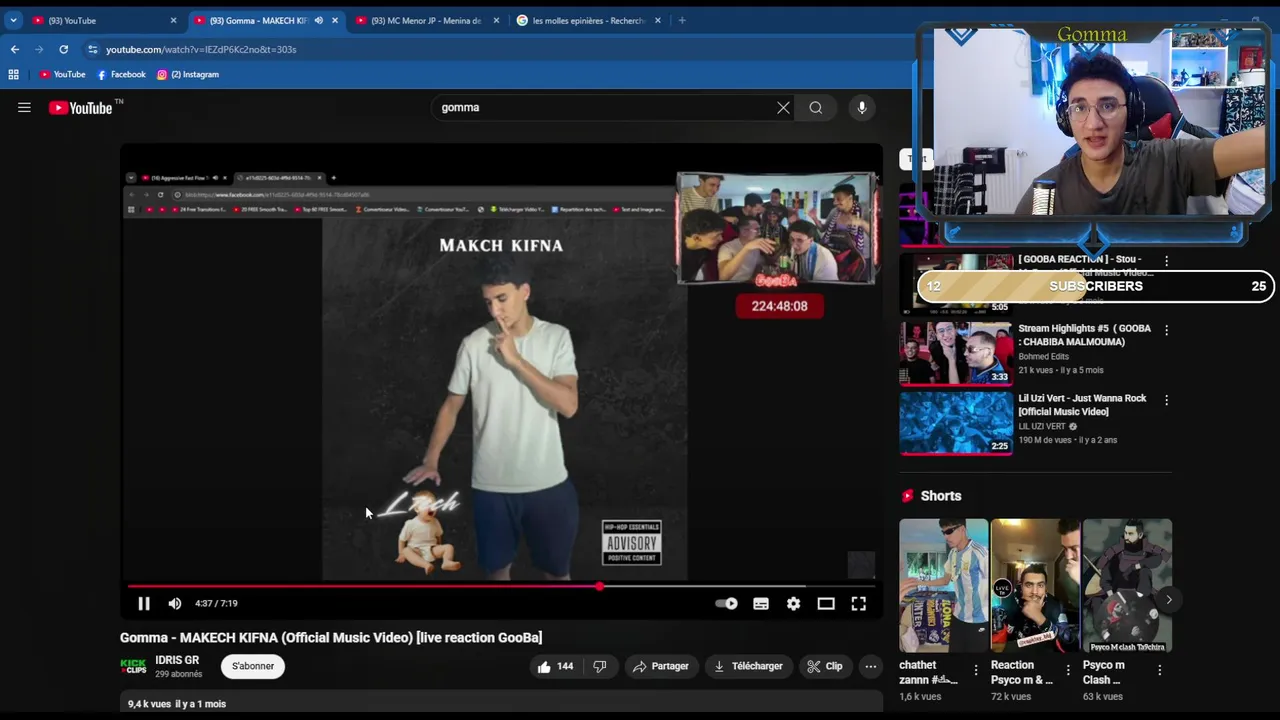Open options for Lil Uzi Vert video

pos(1166,400)
